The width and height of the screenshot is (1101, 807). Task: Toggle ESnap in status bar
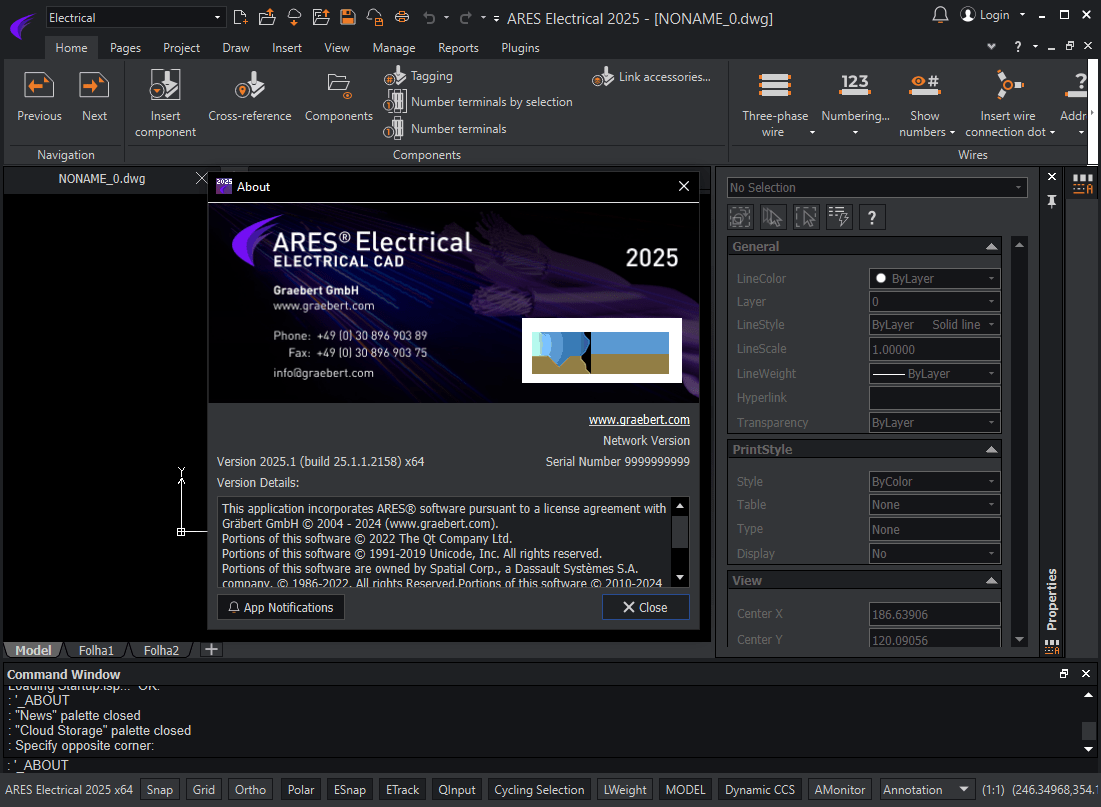tap(350, 789)
